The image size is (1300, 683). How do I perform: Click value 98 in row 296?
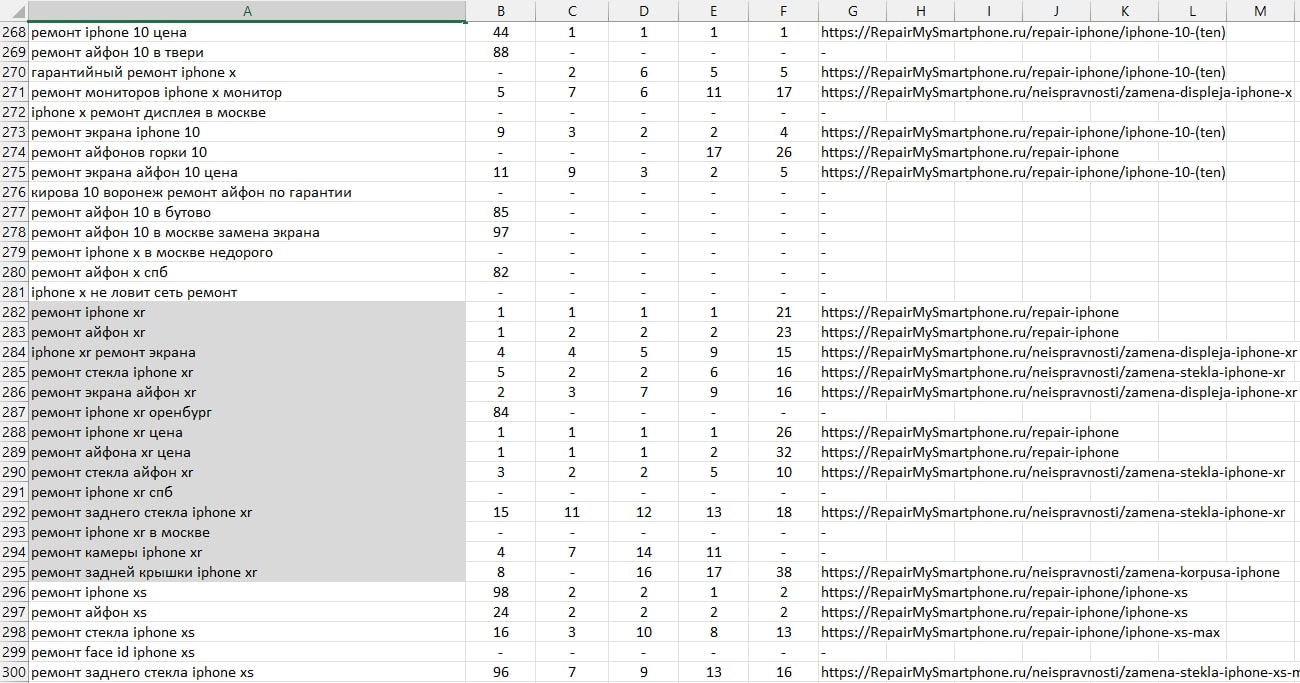pyautogui.click(x=501, y=592)
